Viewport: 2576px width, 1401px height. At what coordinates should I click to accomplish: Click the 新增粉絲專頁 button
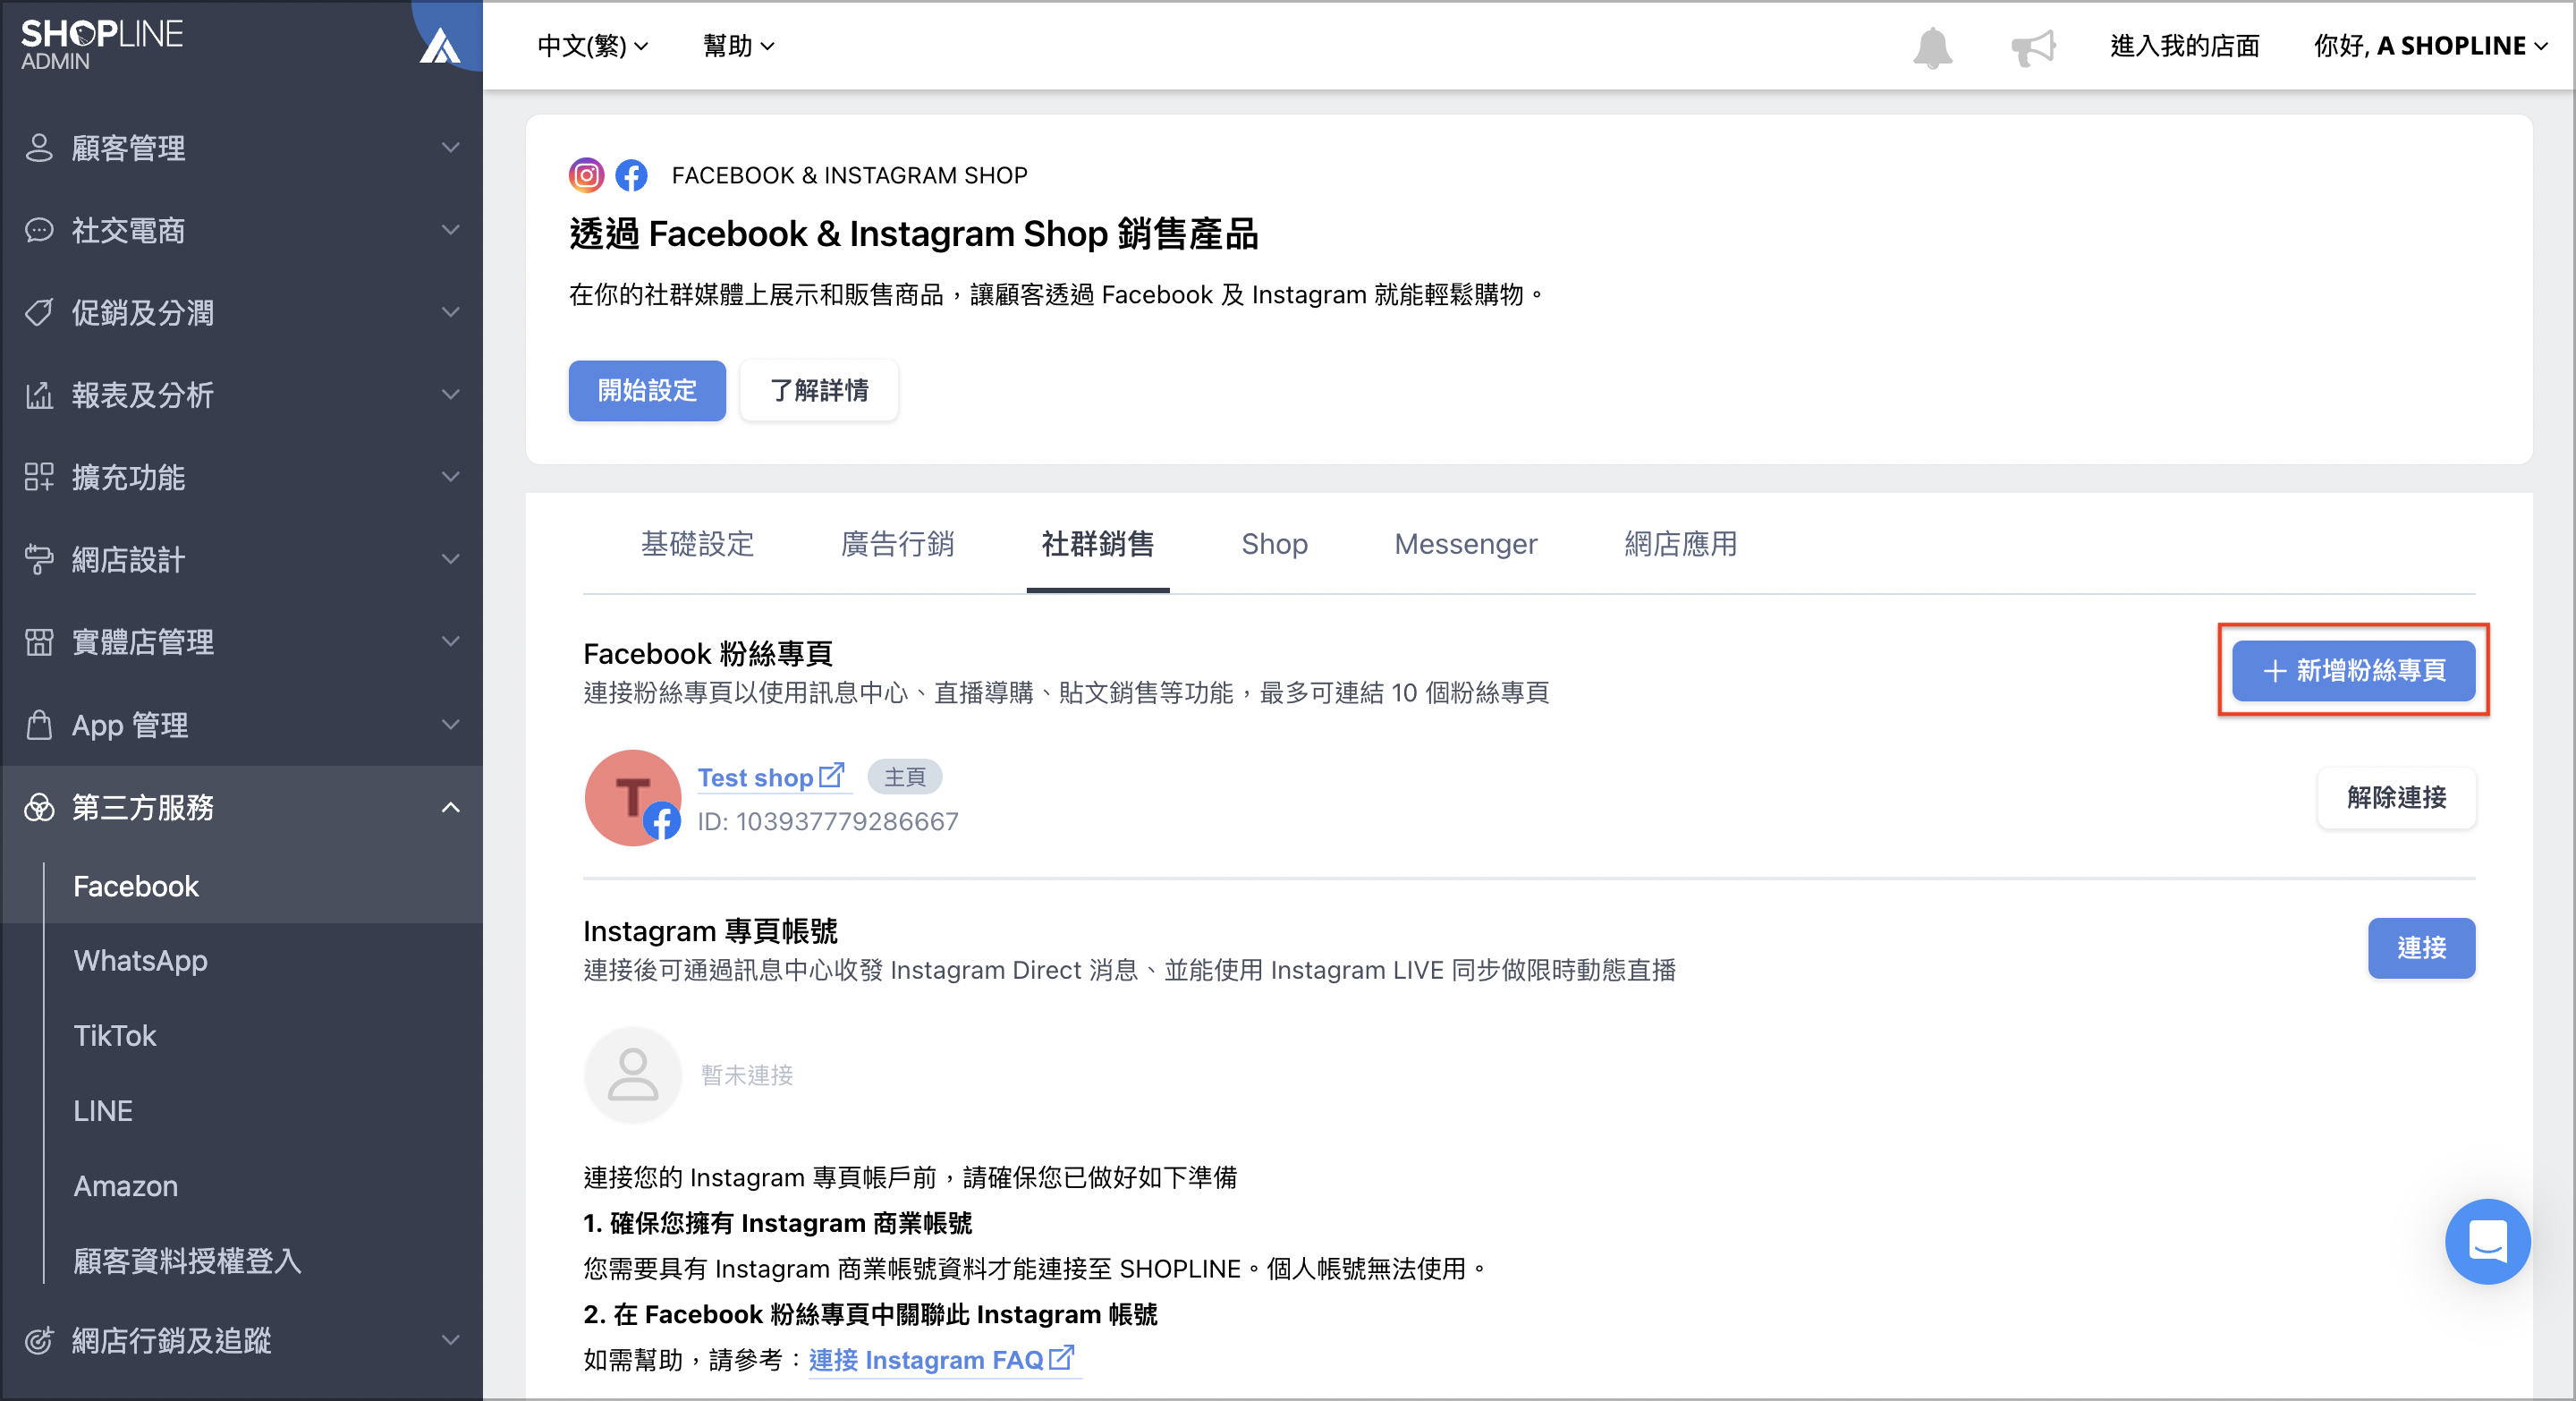[2353, 670]
